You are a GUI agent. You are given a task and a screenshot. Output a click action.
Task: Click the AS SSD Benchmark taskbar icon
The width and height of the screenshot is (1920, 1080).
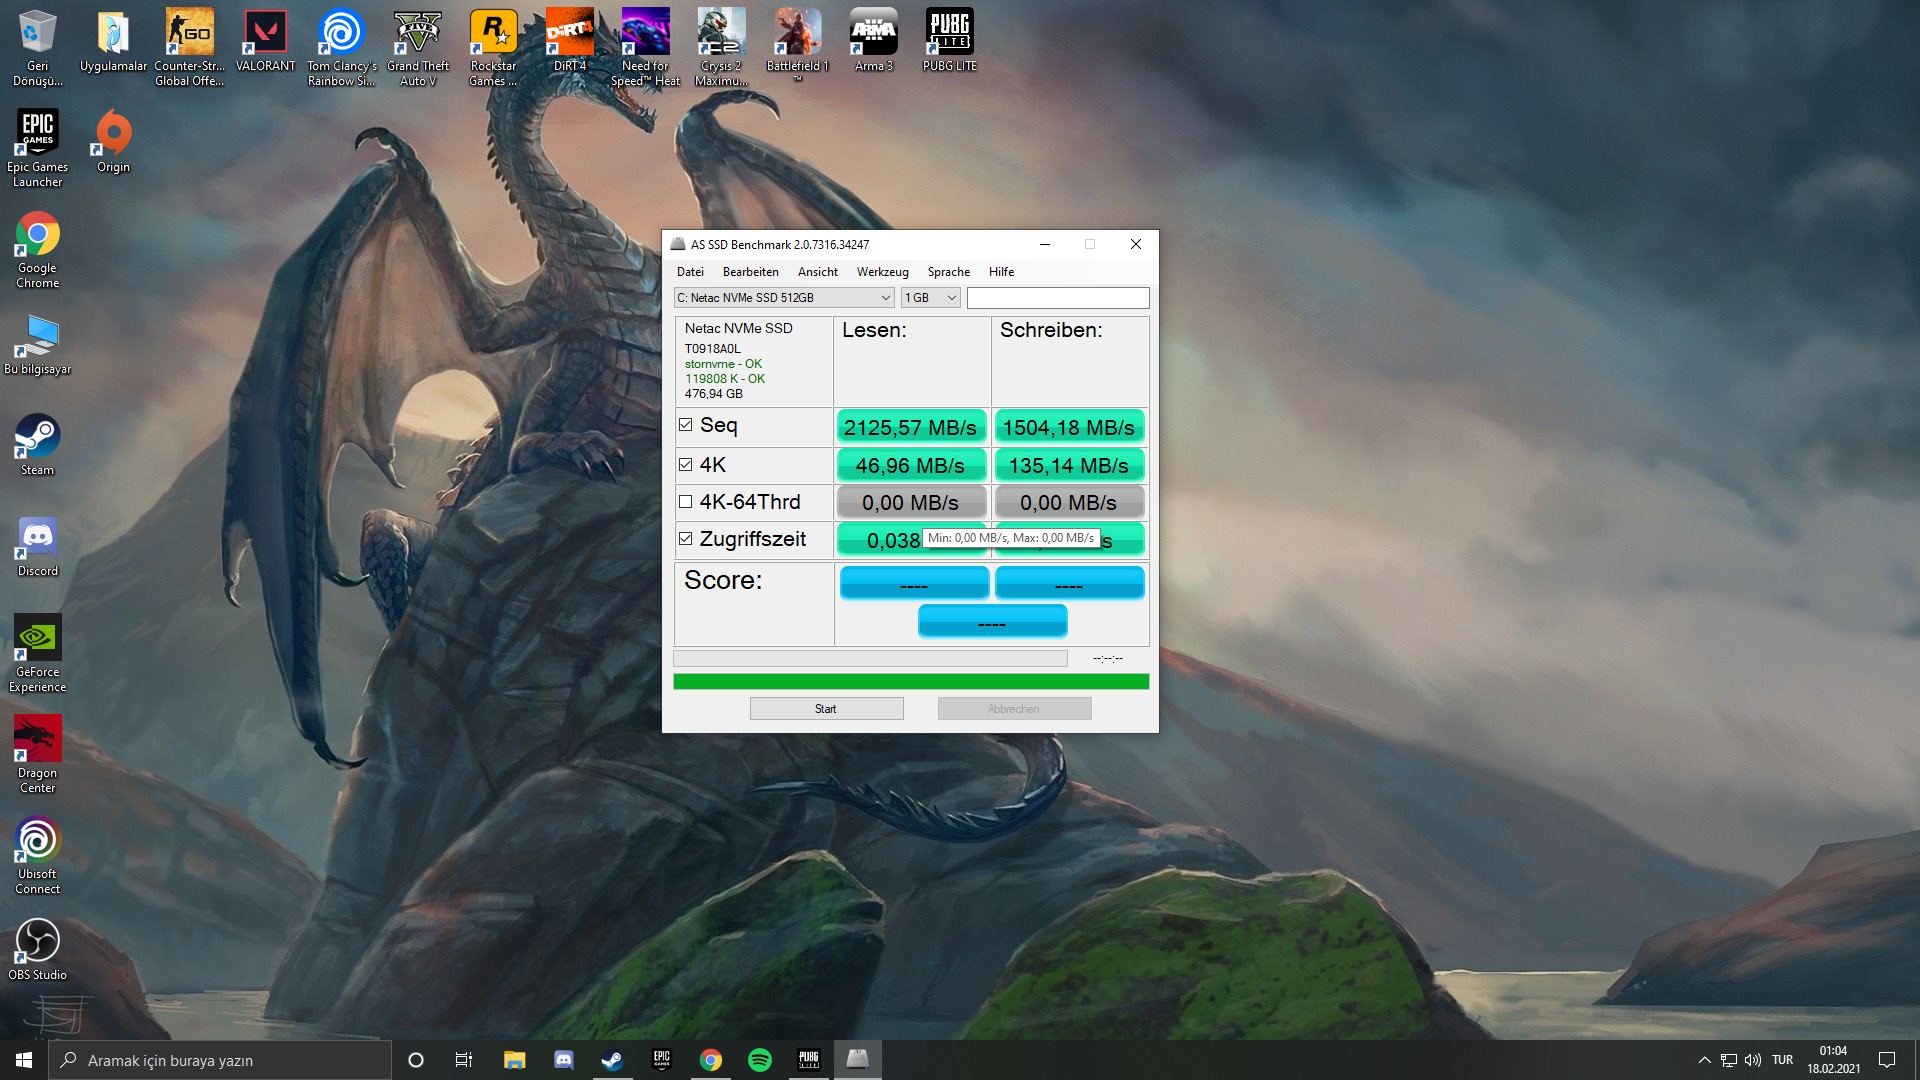click(x=857, y=1060)
